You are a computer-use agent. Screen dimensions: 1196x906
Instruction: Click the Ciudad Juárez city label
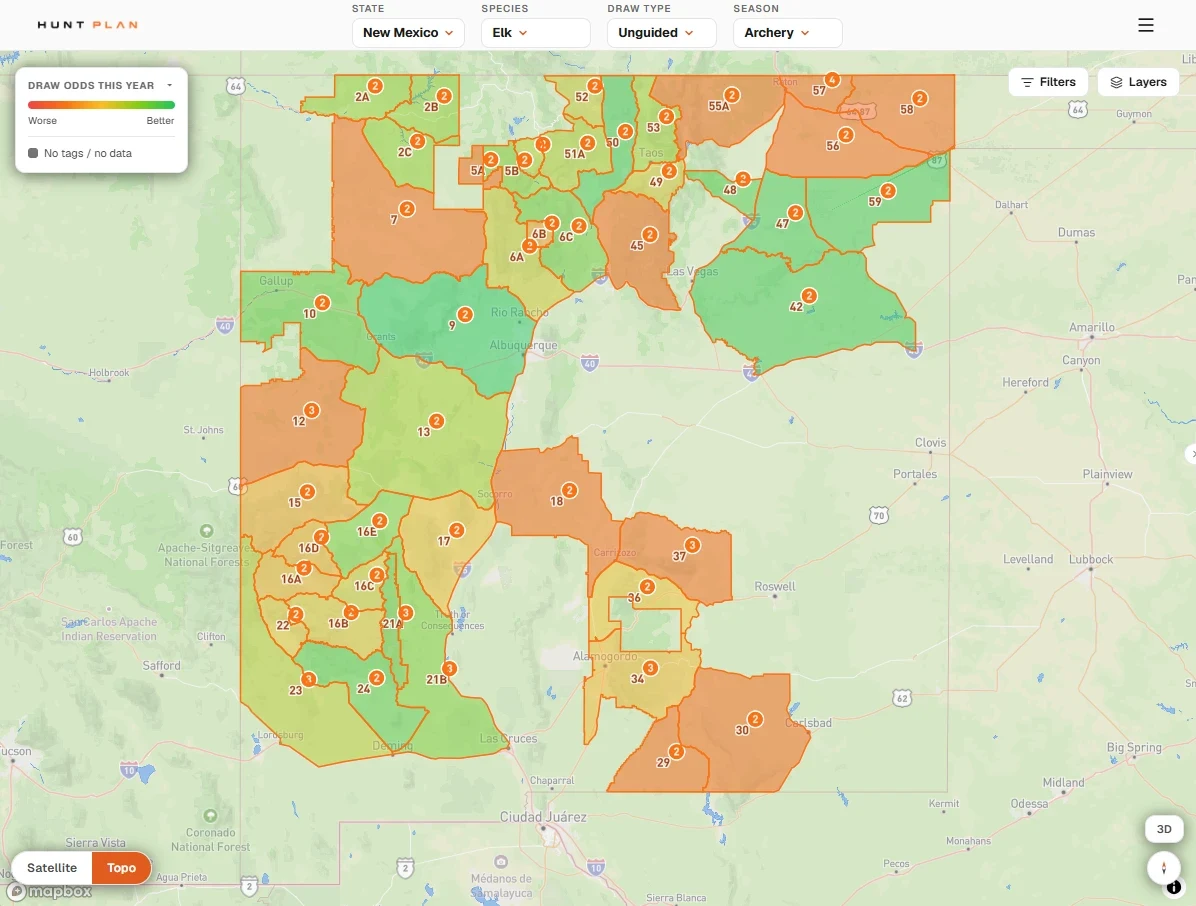543,817
